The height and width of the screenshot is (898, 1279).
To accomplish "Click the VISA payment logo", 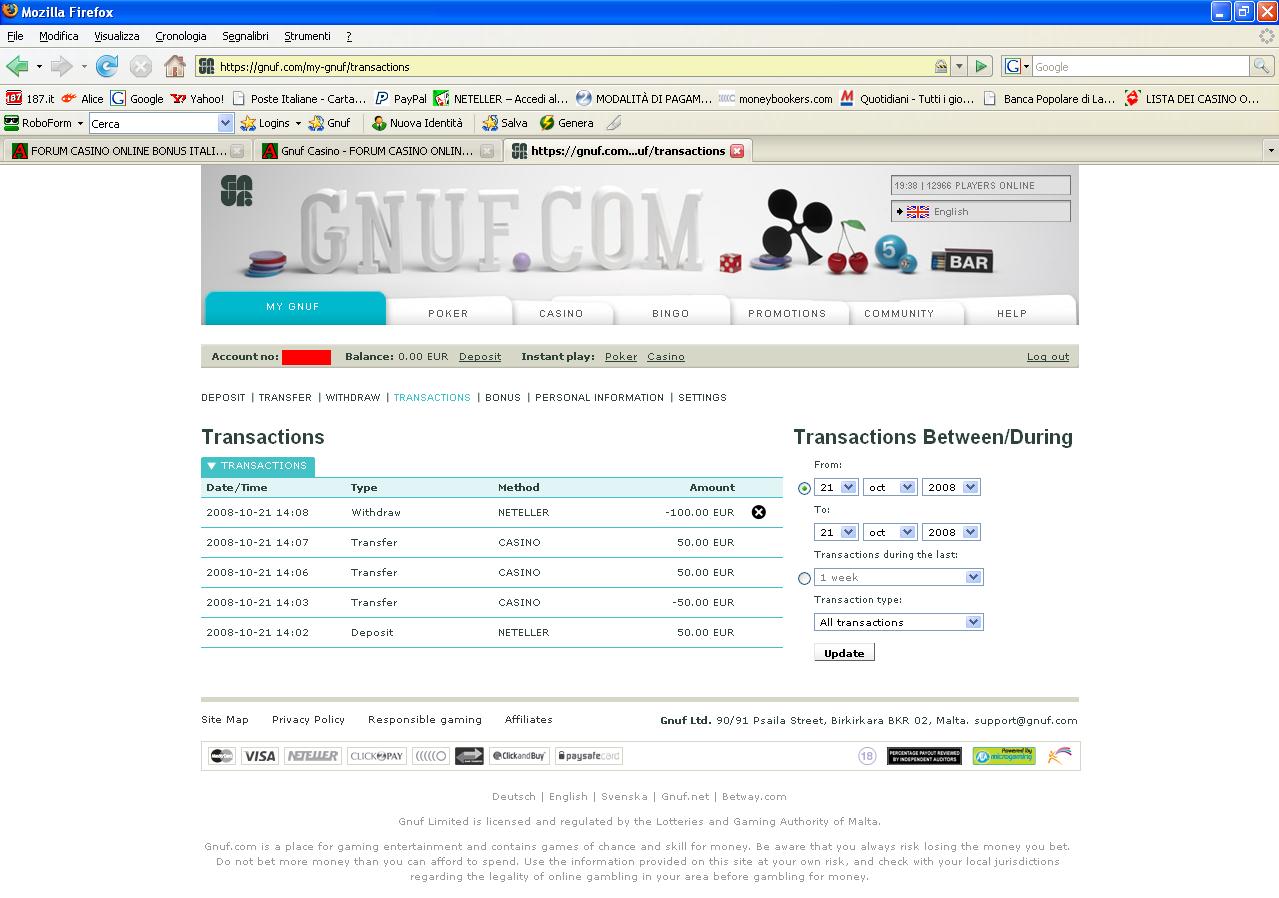I will click(260, 756).
